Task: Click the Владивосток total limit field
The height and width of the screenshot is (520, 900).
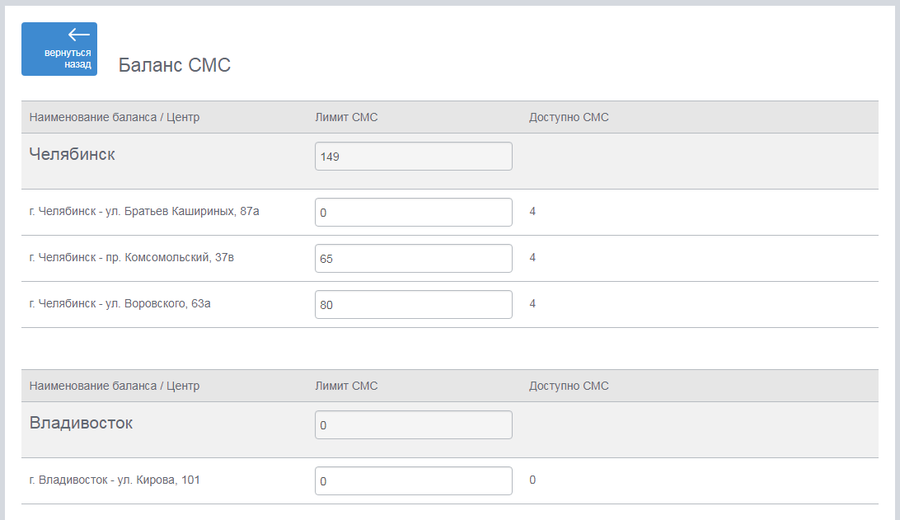Action: (x=413, y=425)
